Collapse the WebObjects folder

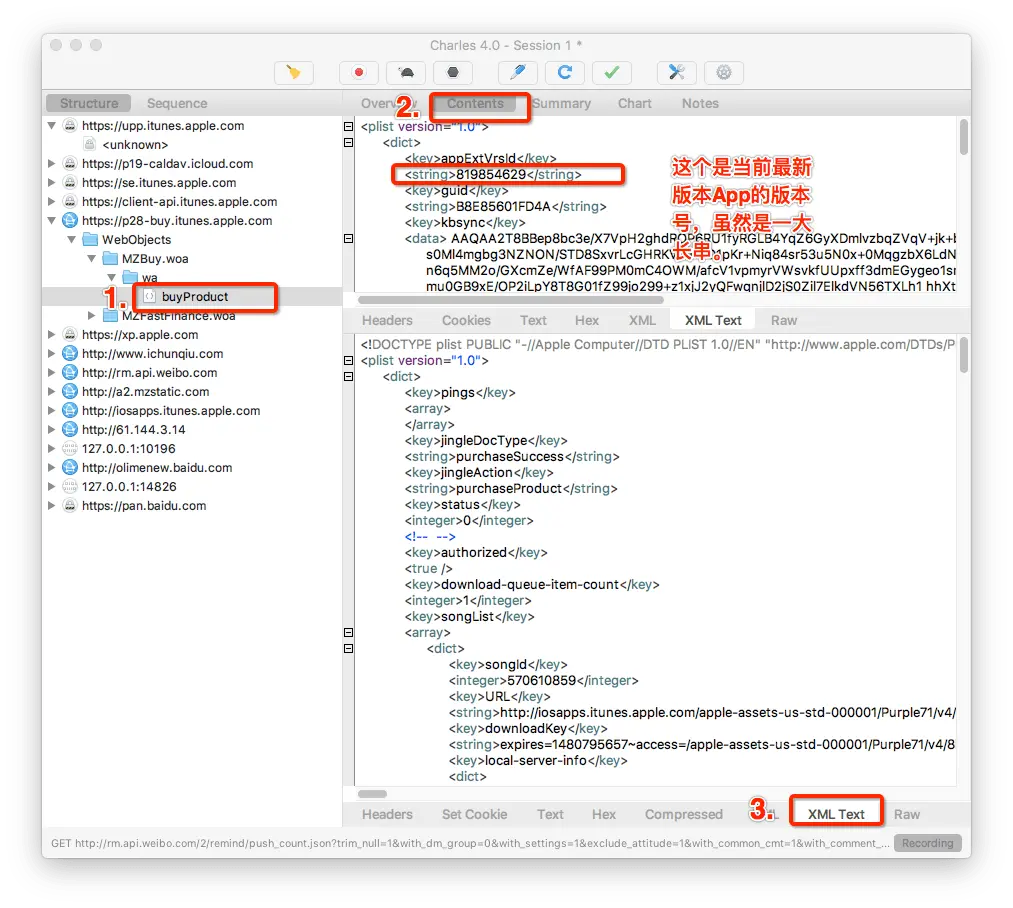coord(72,240)
